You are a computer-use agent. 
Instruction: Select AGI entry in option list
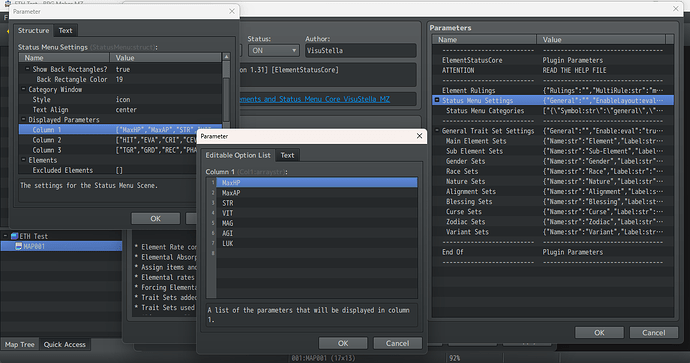(x=316, y=233)
